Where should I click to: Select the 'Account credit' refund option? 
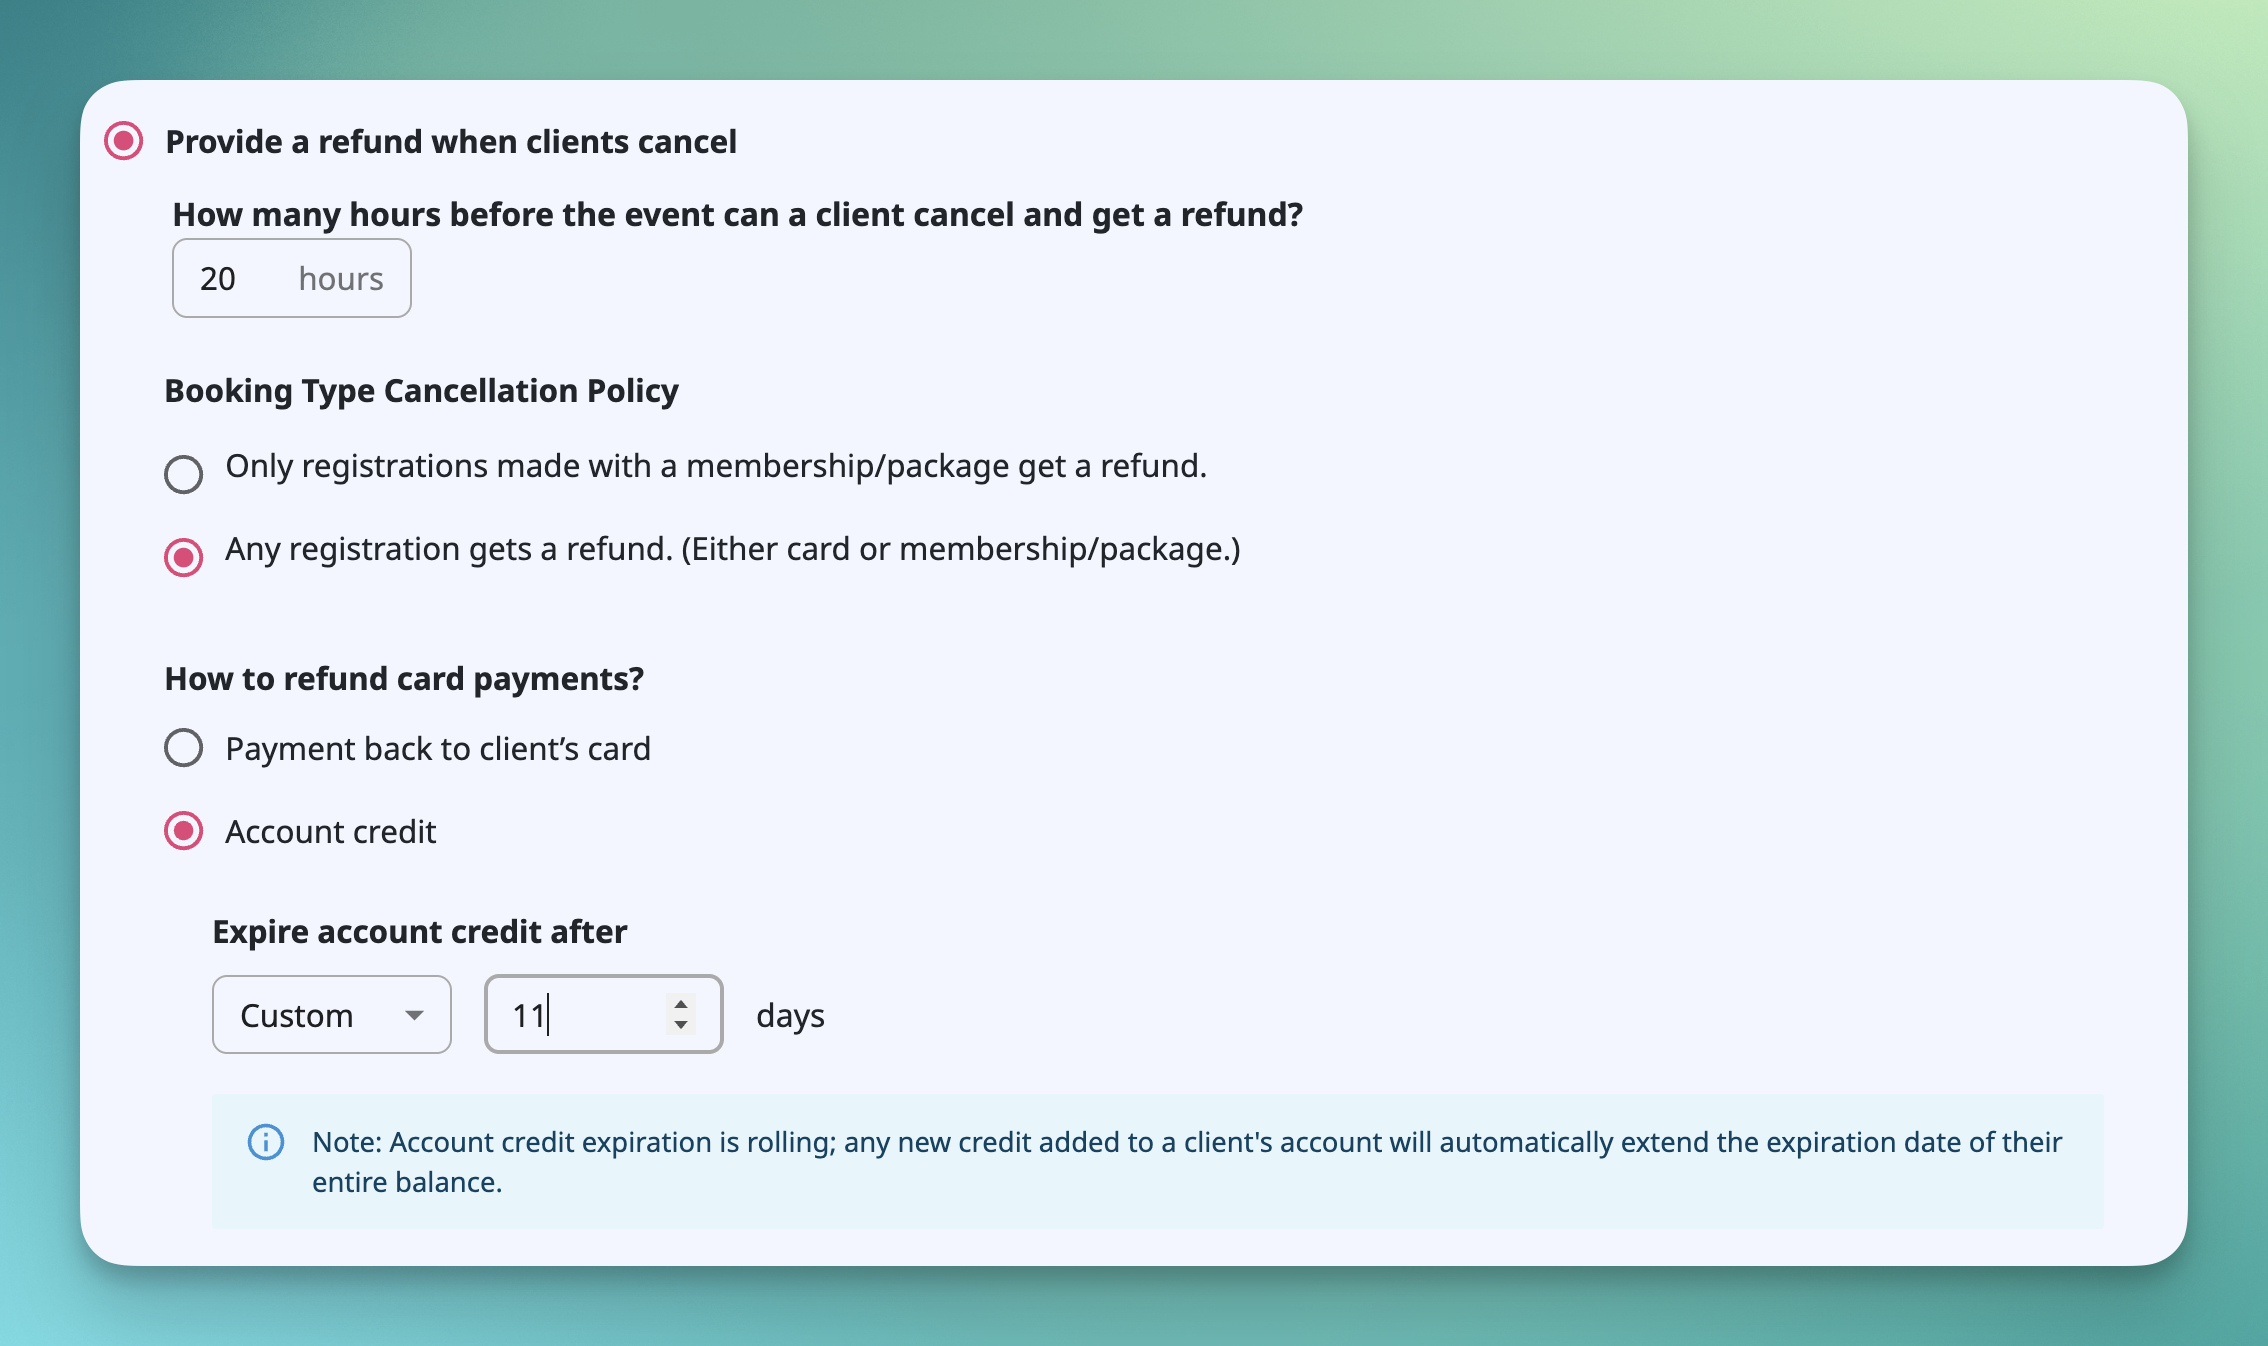[x=183, y=830]
